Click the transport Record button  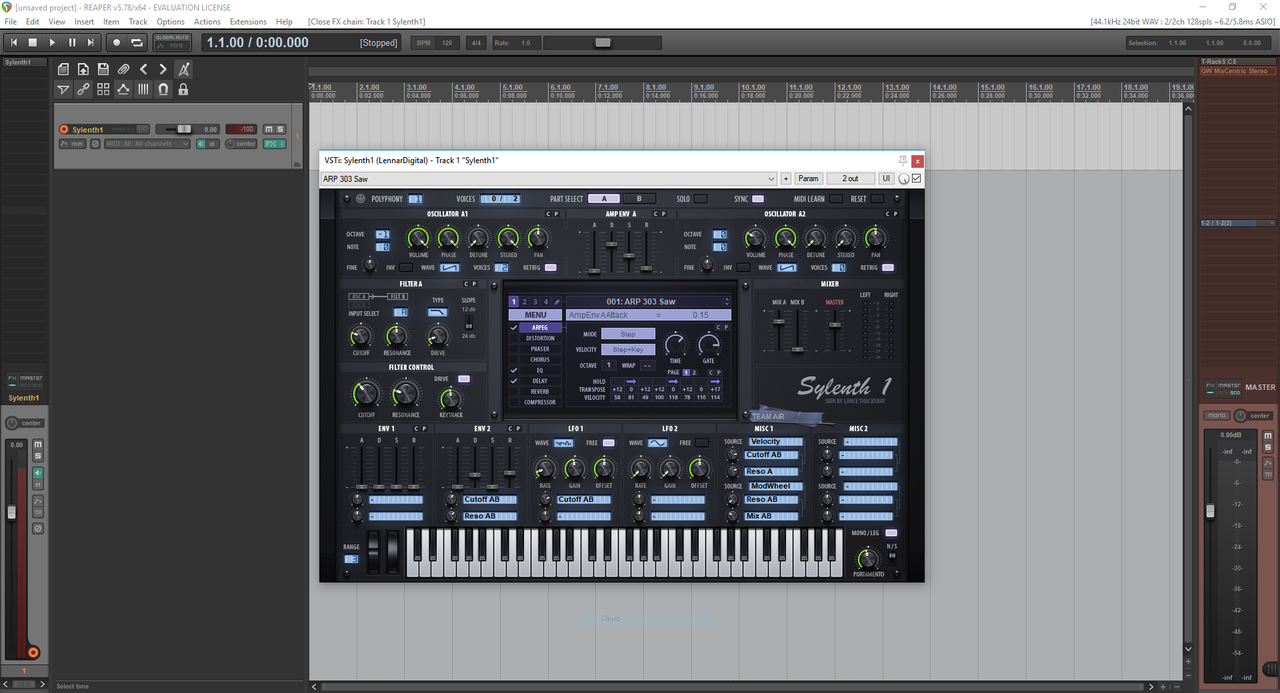116,42
